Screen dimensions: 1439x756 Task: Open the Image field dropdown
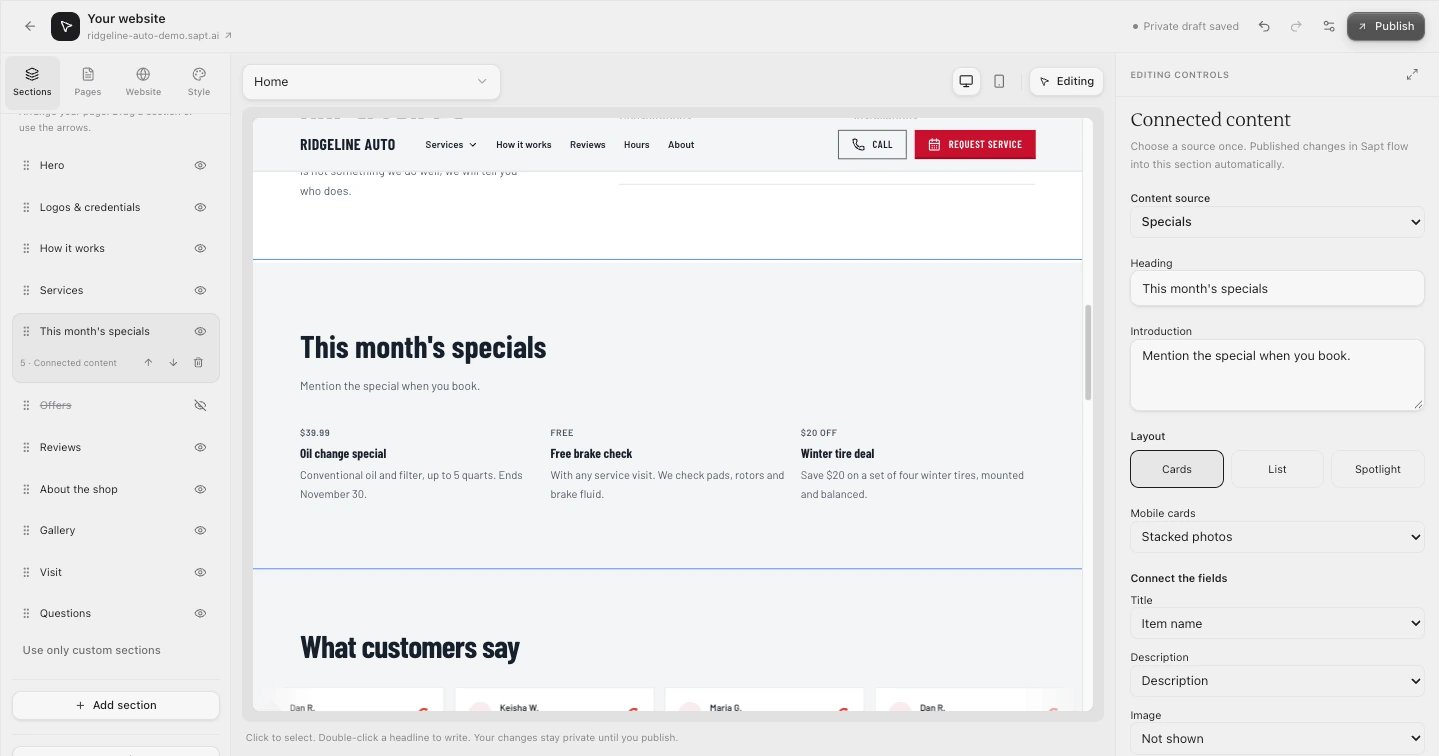pos(1277,739)
